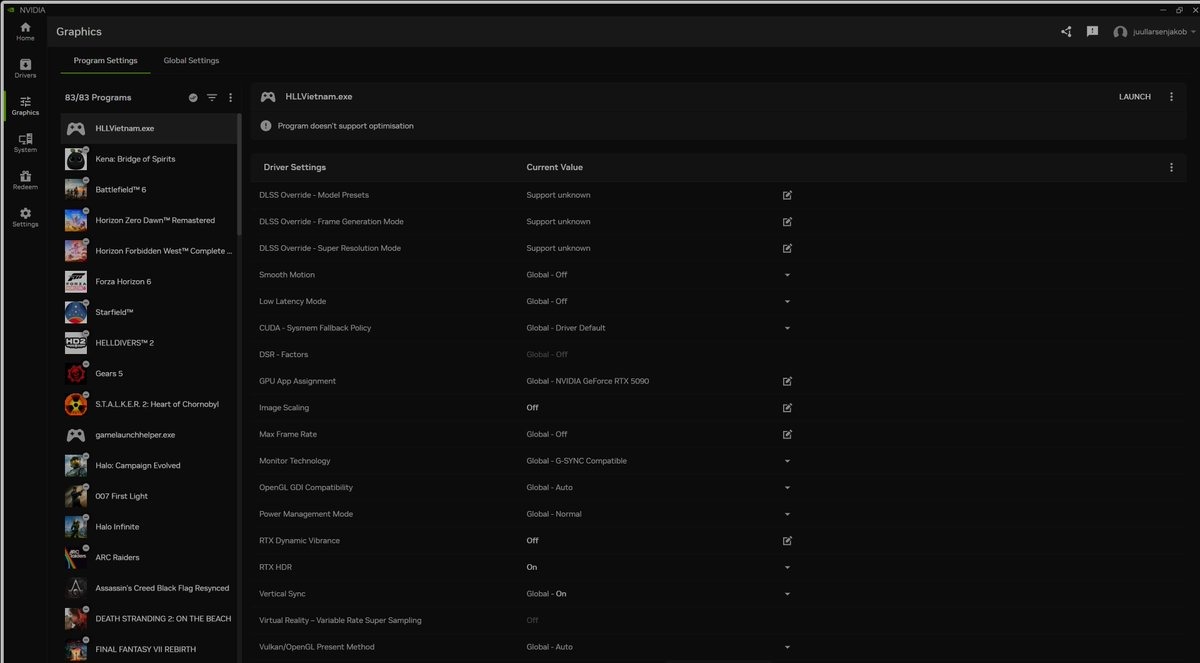The image size is (1200, 663).
Task: Select Forza Horizon 6 program
Action: (148, 282)
